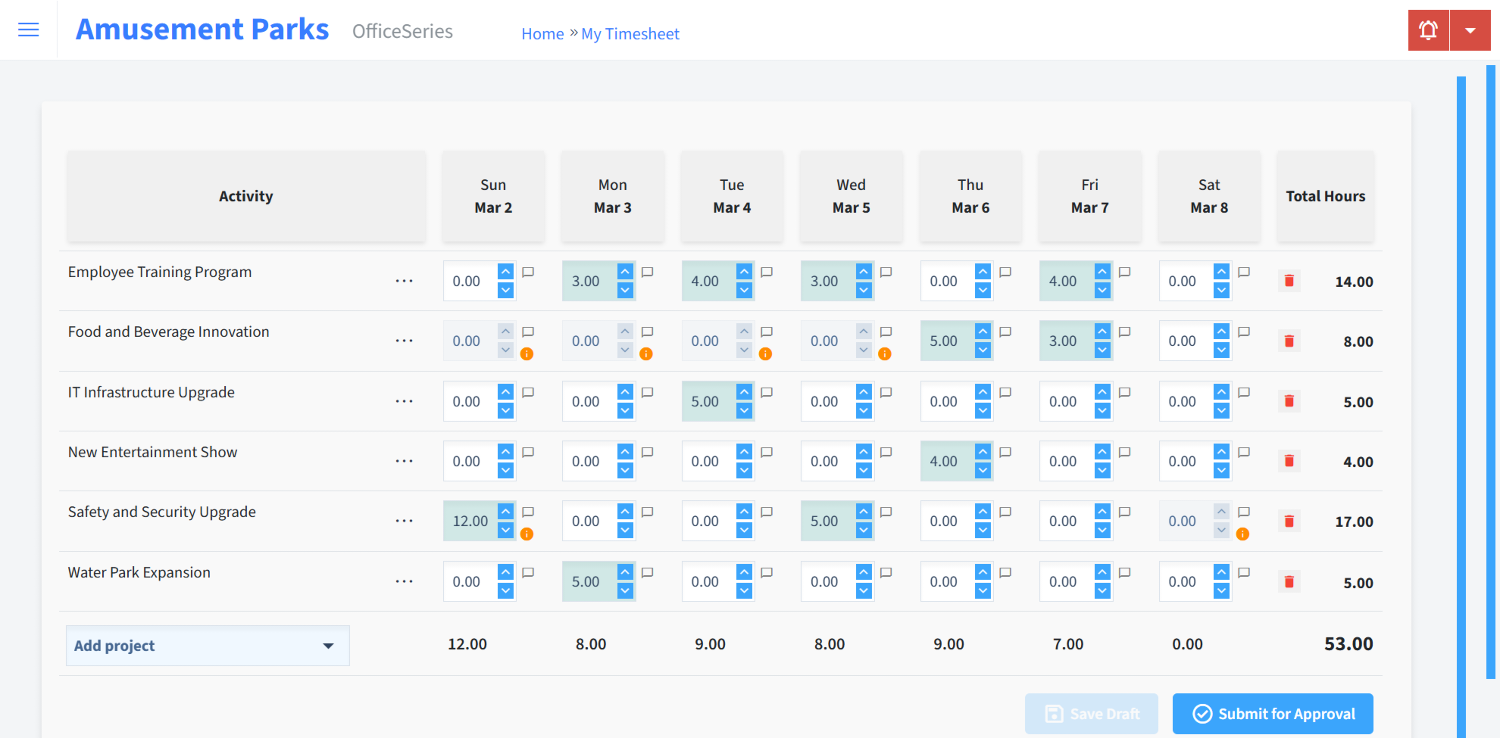Image resolution: width=1500 pixels, height=738 pixels.
Task: Click the Save Draft button
Action: coord(1091,713)
